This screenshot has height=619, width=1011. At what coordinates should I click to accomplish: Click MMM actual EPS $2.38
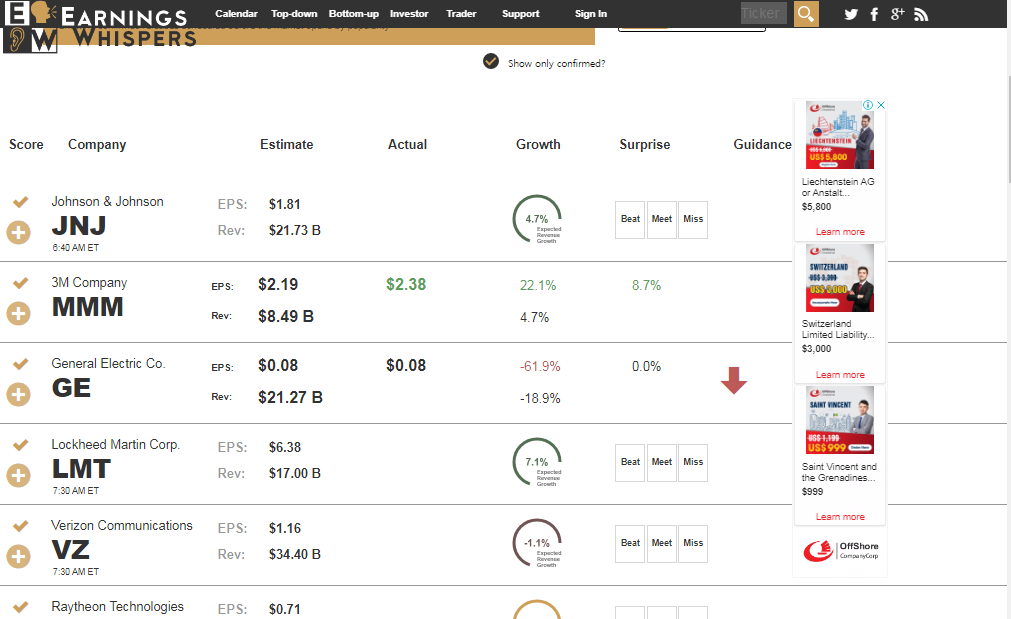tap(406, 284)
